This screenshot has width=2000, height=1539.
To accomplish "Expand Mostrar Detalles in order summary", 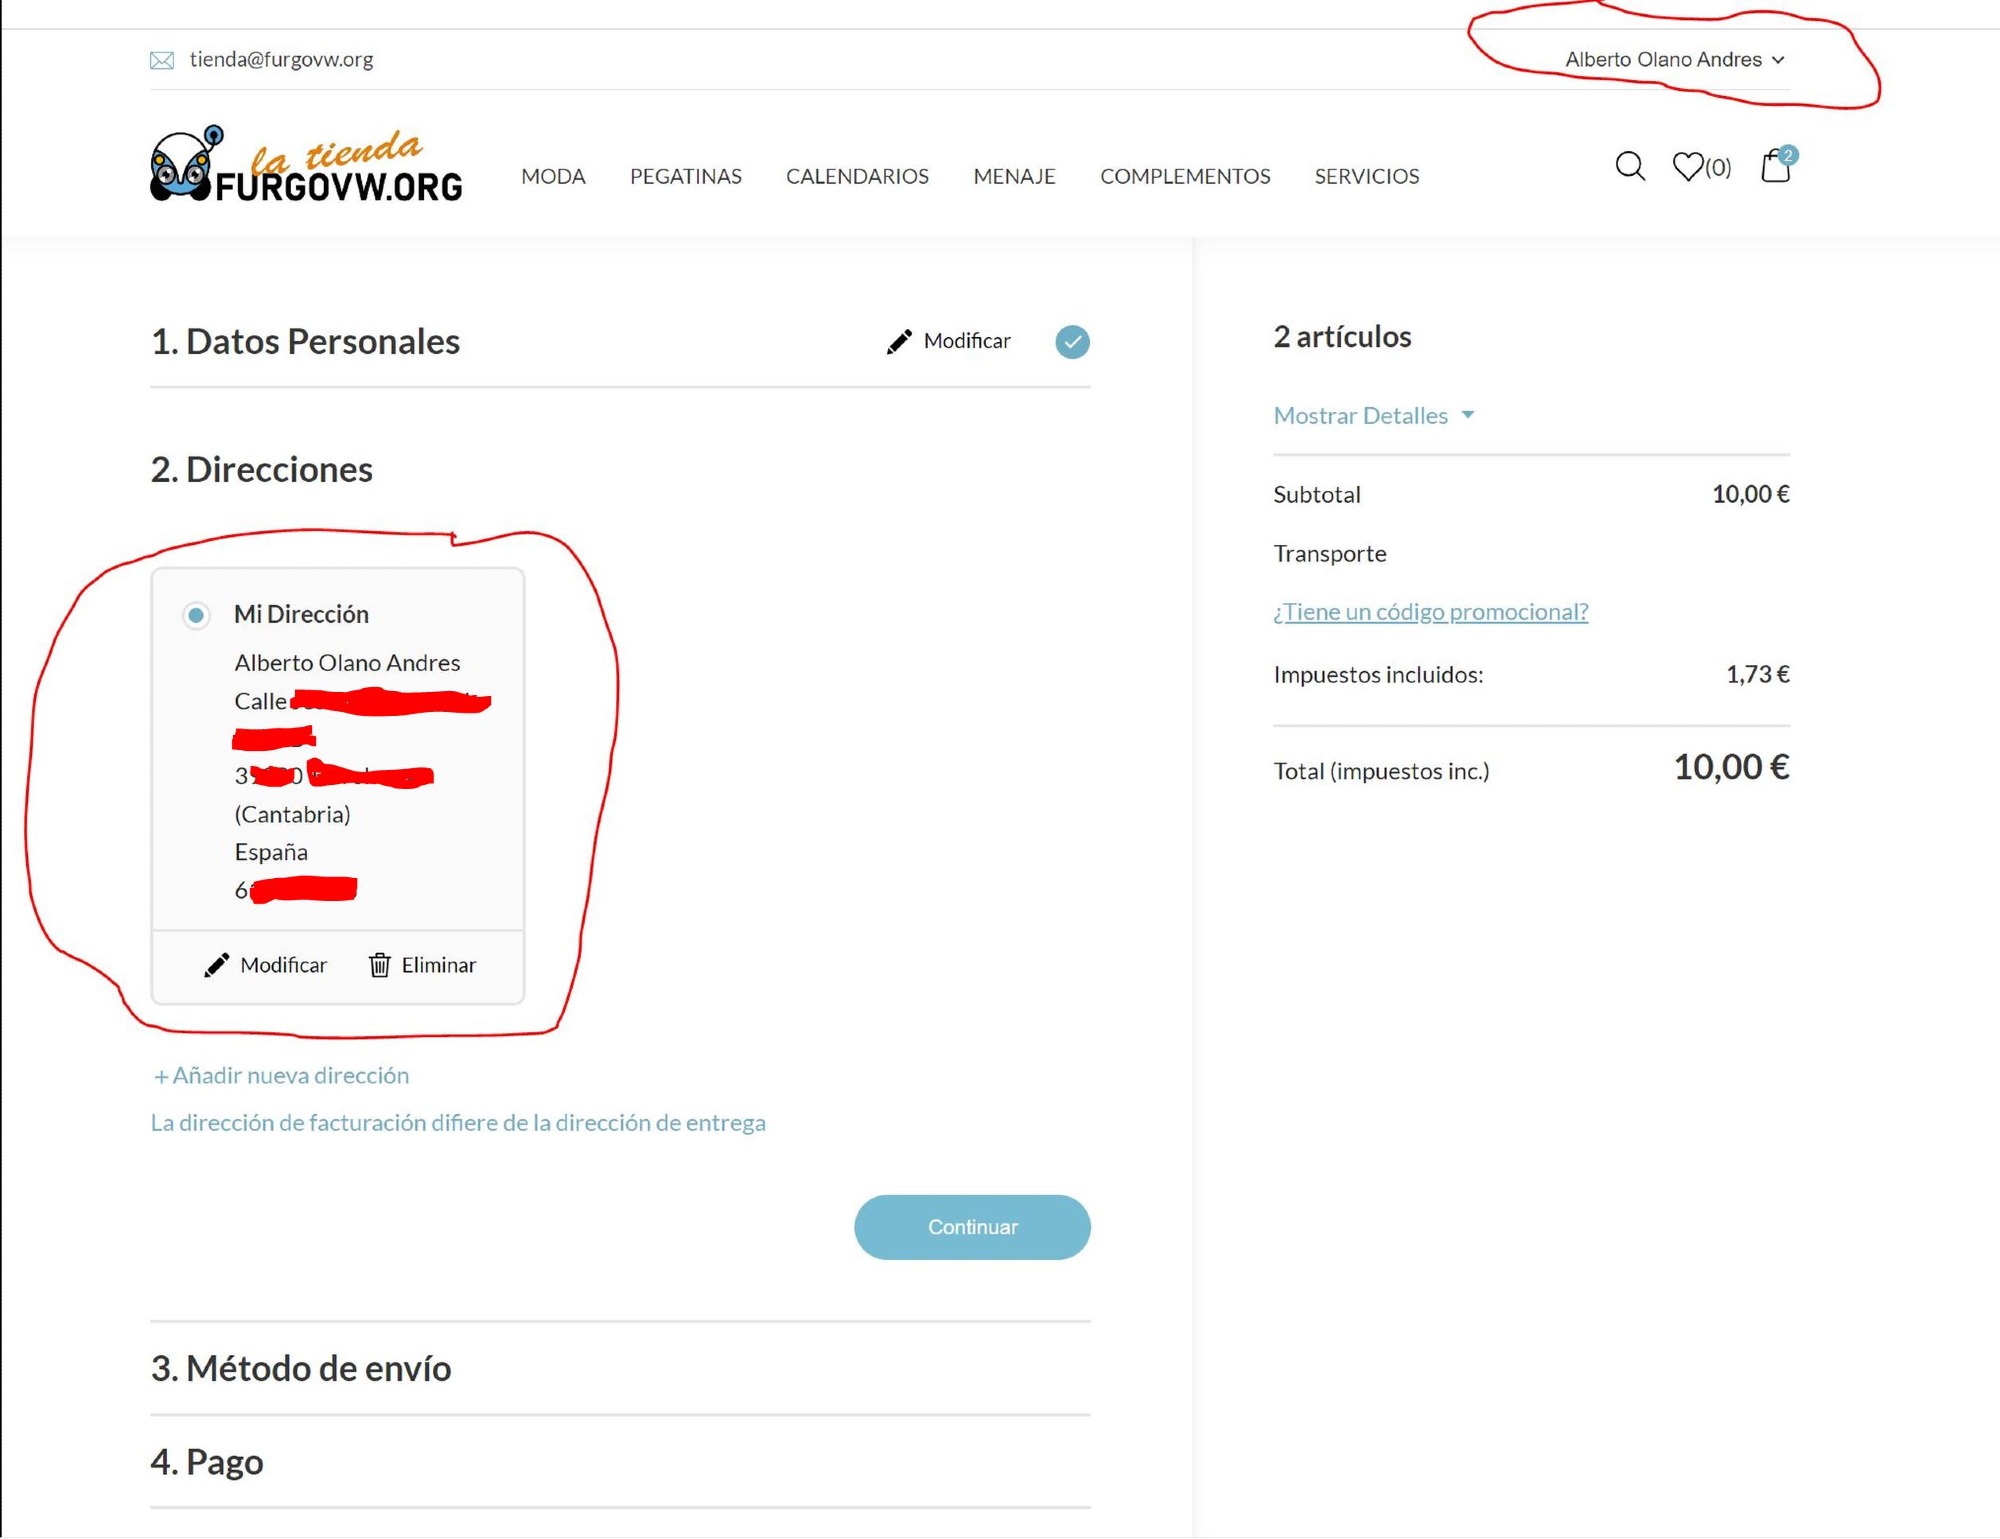I will coord(1373,415).
